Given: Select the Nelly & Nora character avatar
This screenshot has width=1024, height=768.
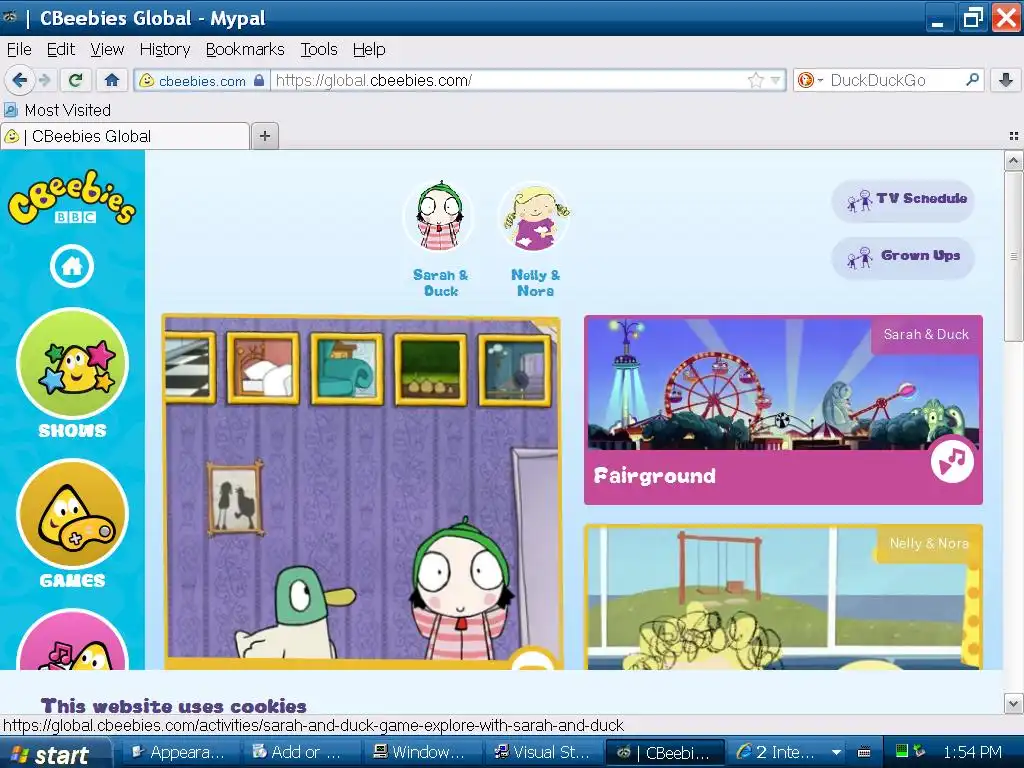Looking at the screenshot, I should pyautogui.click(x=535, y=217).
